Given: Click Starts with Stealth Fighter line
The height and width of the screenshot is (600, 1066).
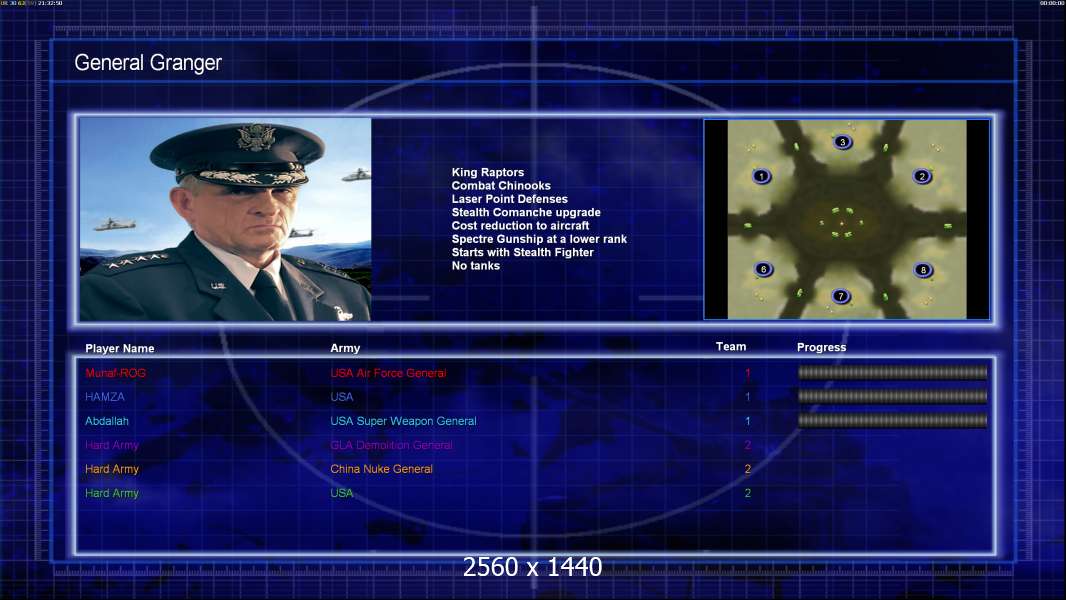Looking at the screenshot, I should click(x=523, y=252).
